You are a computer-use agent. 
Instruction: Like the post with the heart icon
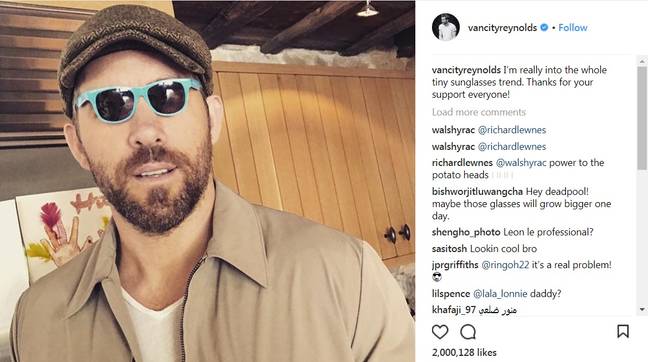(x=440, y=332)
